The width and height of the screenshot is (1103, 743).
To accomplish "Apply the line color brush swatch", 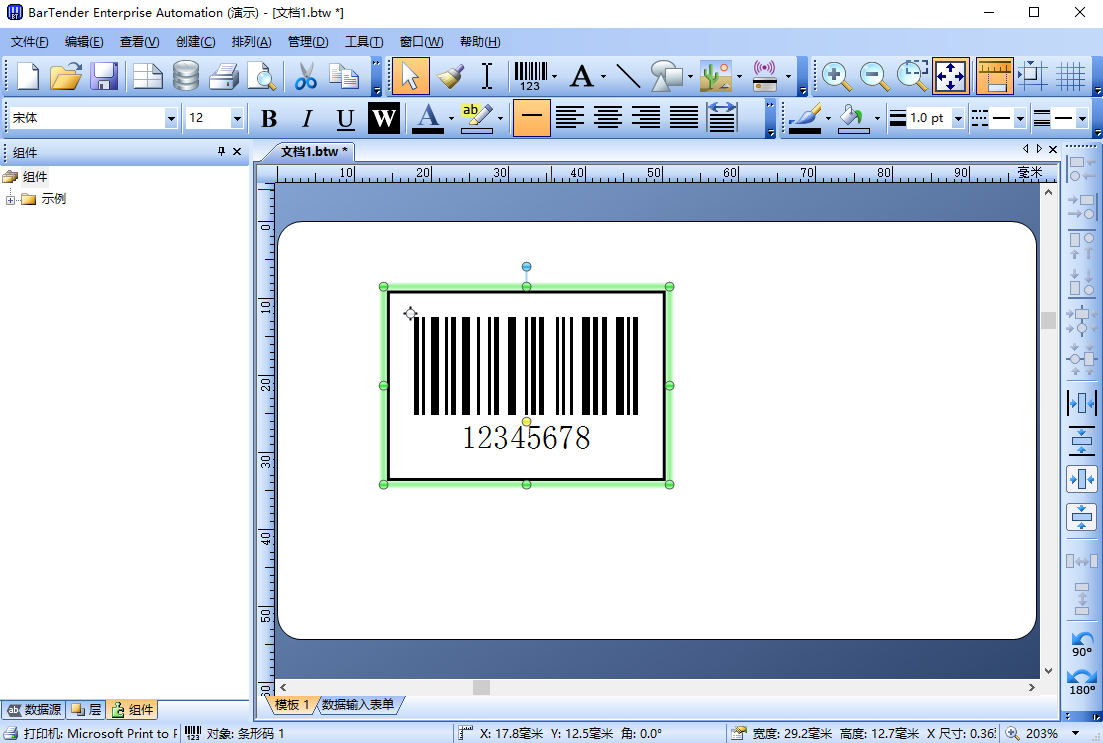I will click(x=805, y=118).
